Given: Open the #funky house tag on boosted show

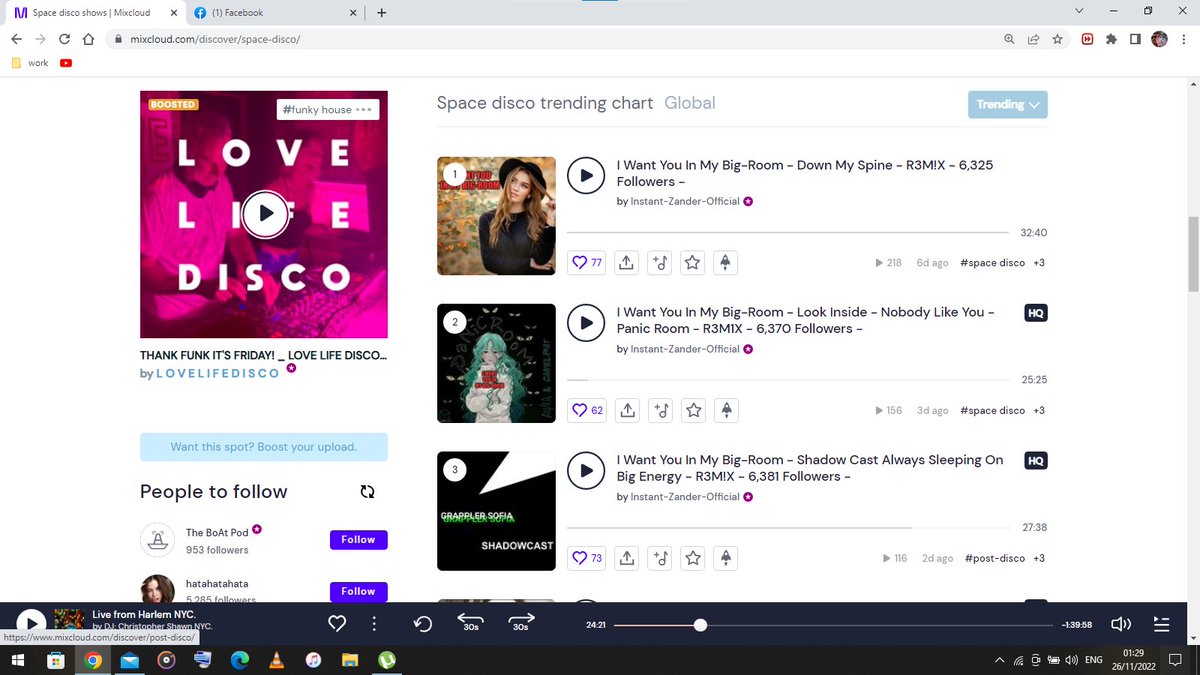Looking at the screenshot, I should (x=316, y=110).
